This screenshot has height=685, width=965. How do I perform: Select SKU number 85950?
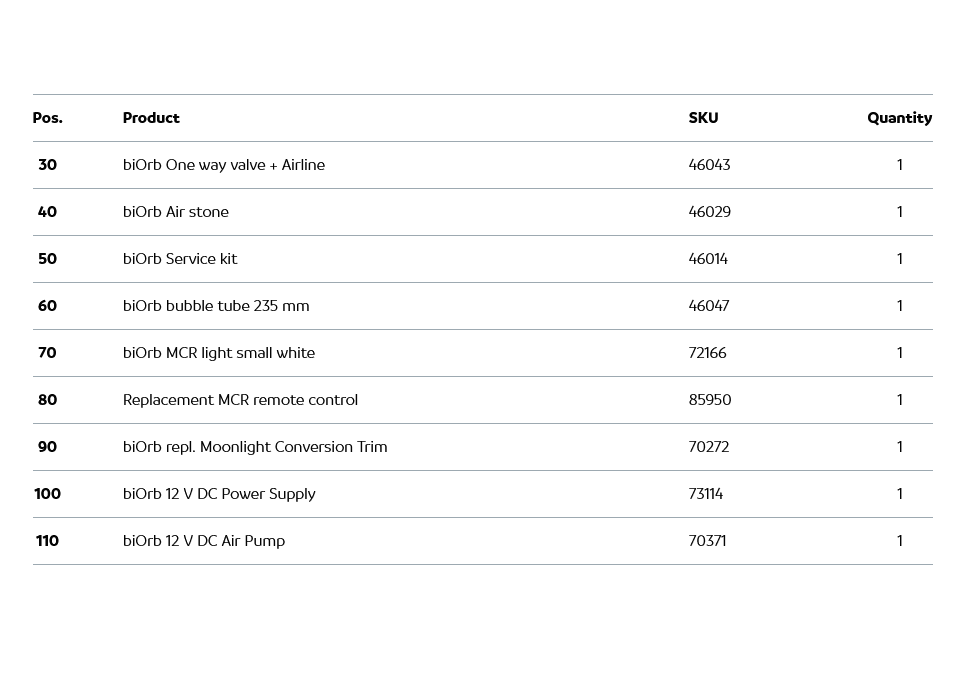click(710, 400)
